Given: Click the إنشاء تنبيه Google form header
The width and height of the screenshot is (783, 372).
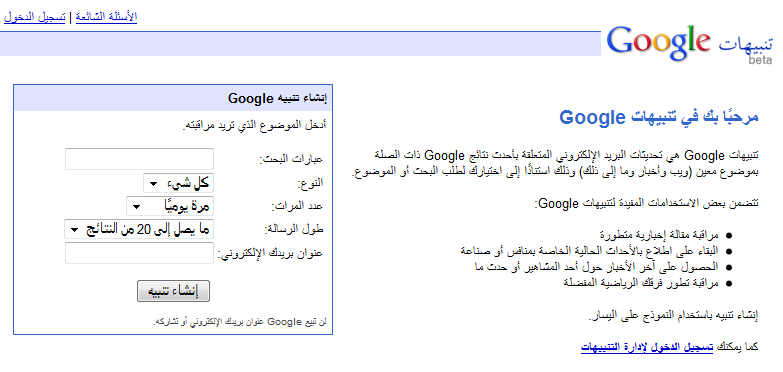Looking at the screenshot, I should 277,98.
